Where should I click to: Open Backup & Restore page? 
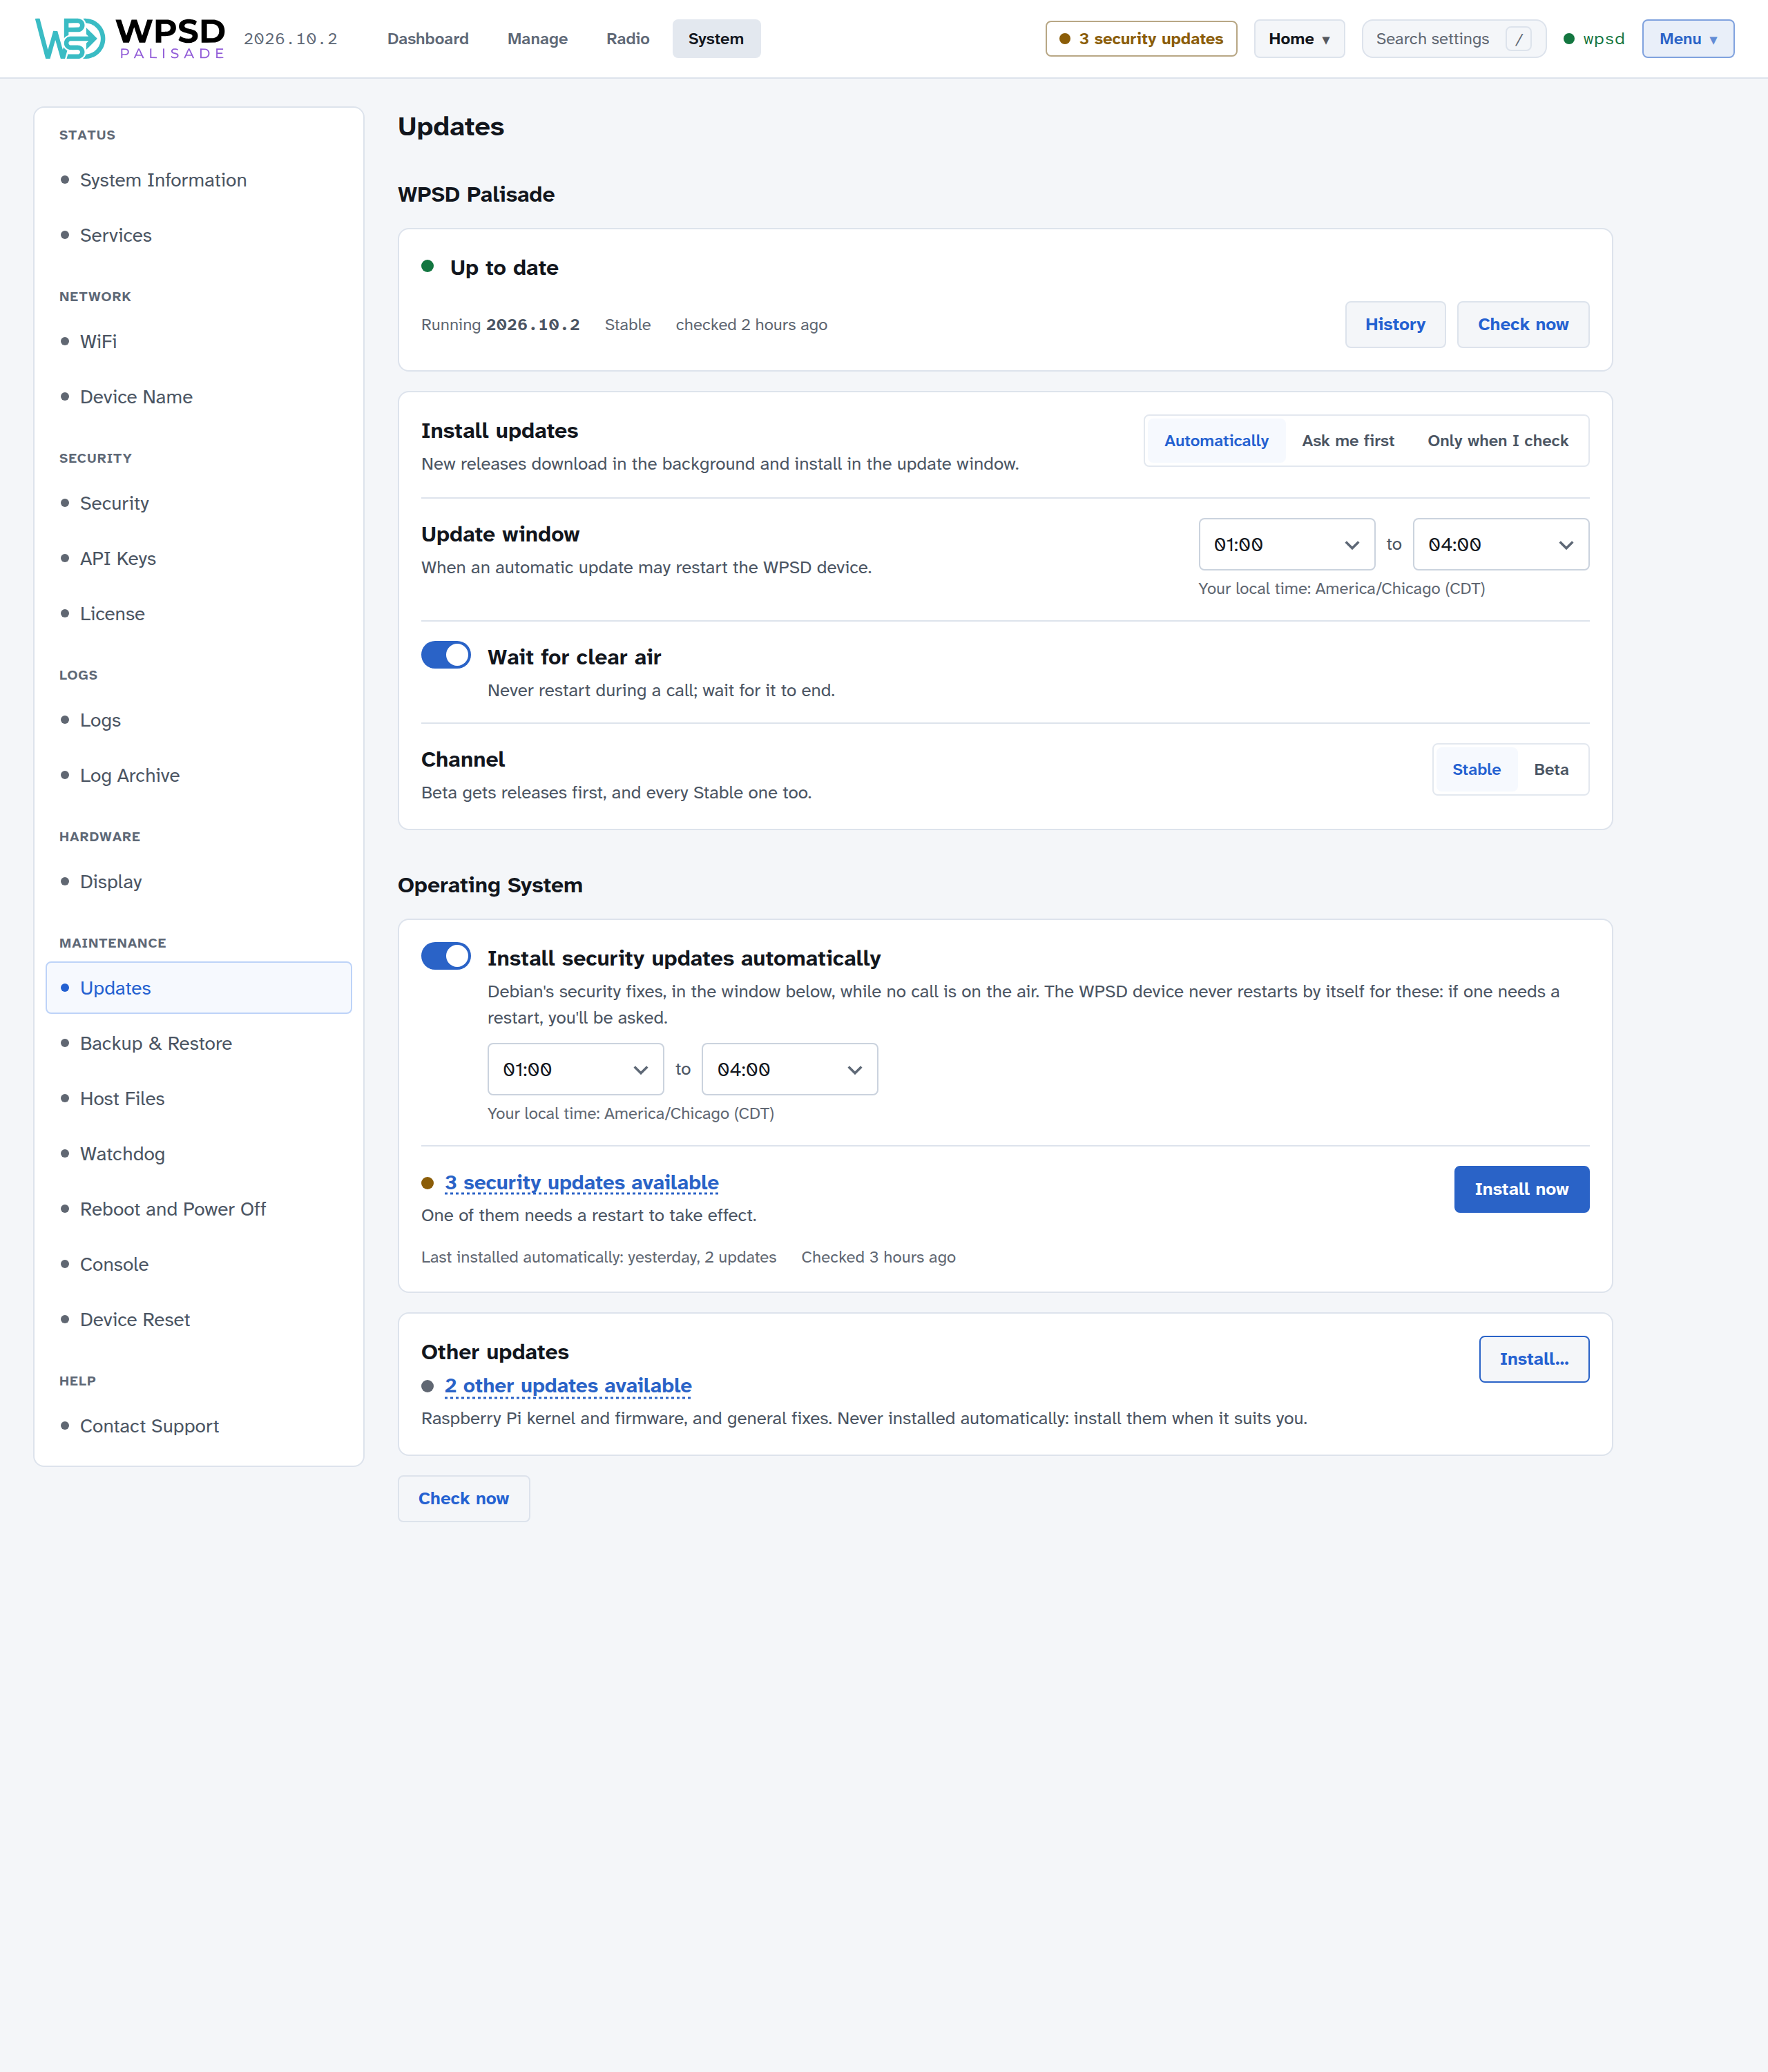[198, 1043]
